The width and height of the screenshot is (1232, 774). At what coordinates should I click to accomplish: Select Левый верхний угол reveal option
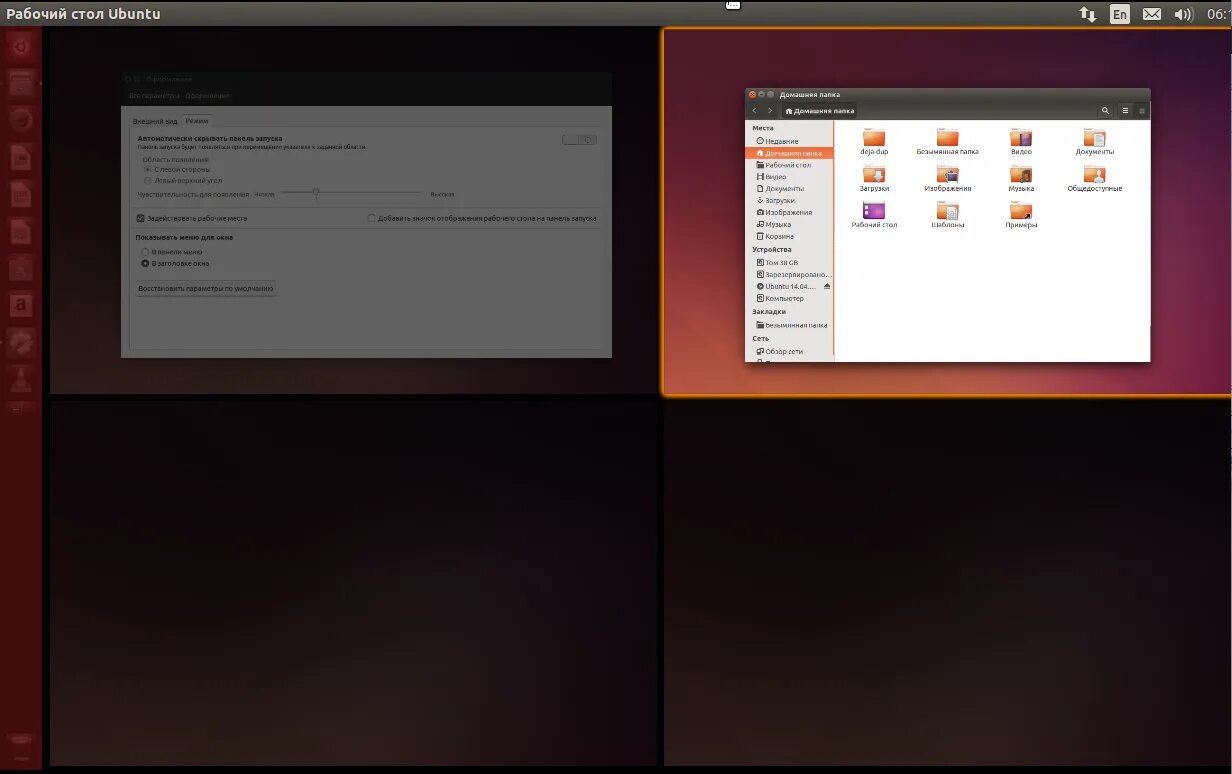(182, 181)
